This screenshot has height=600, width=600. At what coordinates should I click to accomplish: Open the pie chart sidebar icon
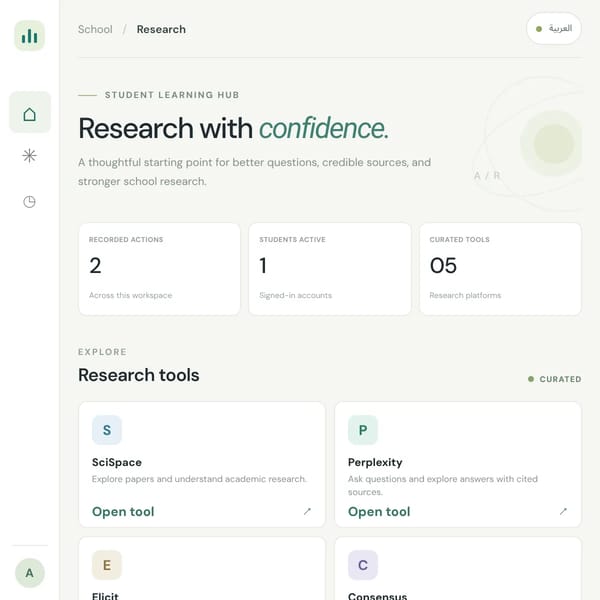tap(29, 201)
